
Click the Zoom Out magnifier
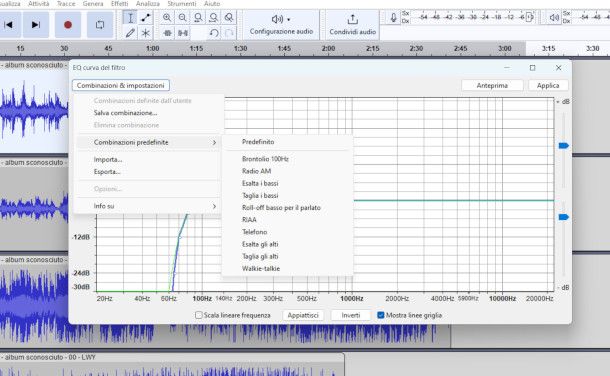[x=182, y=18]
